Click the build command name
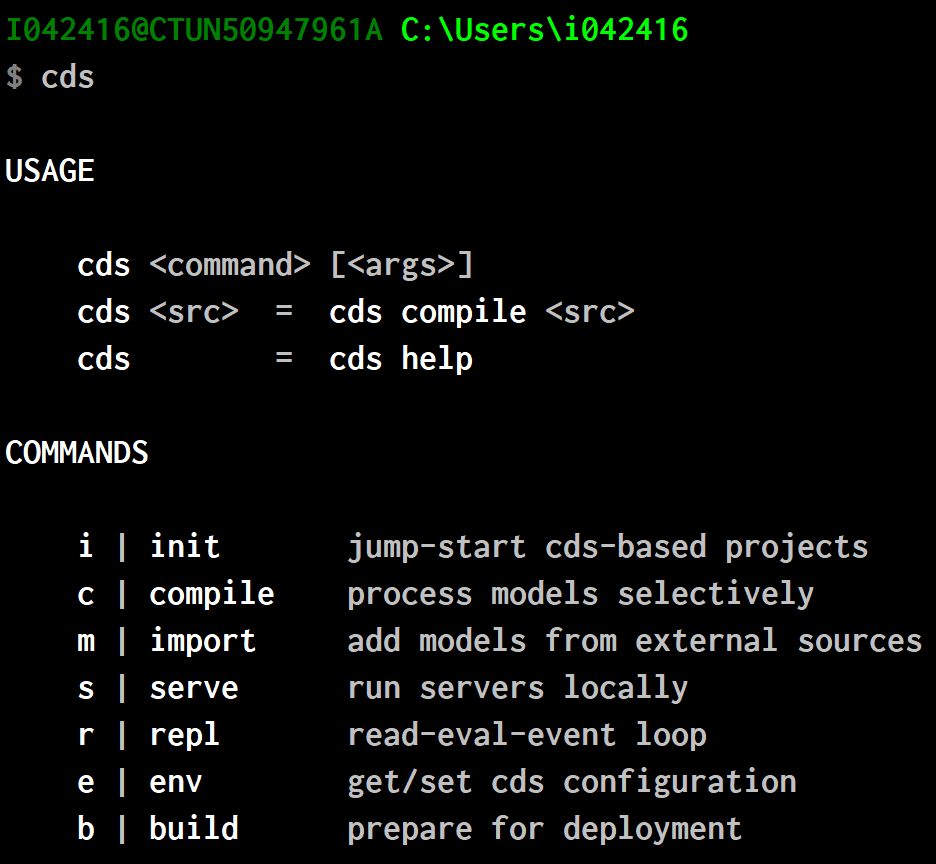Screen dimensions: 936x864 pos(194,828)
